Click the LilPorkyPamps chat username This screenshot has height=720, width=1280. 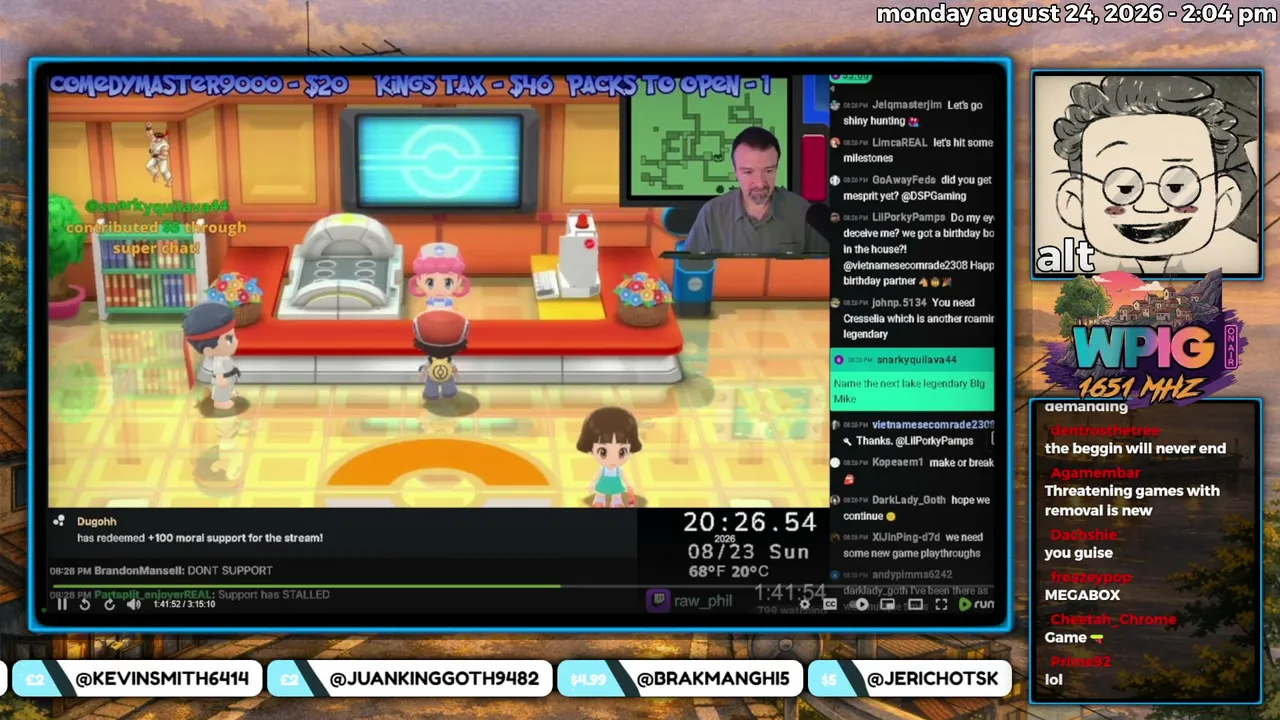(x=908, y=218)
